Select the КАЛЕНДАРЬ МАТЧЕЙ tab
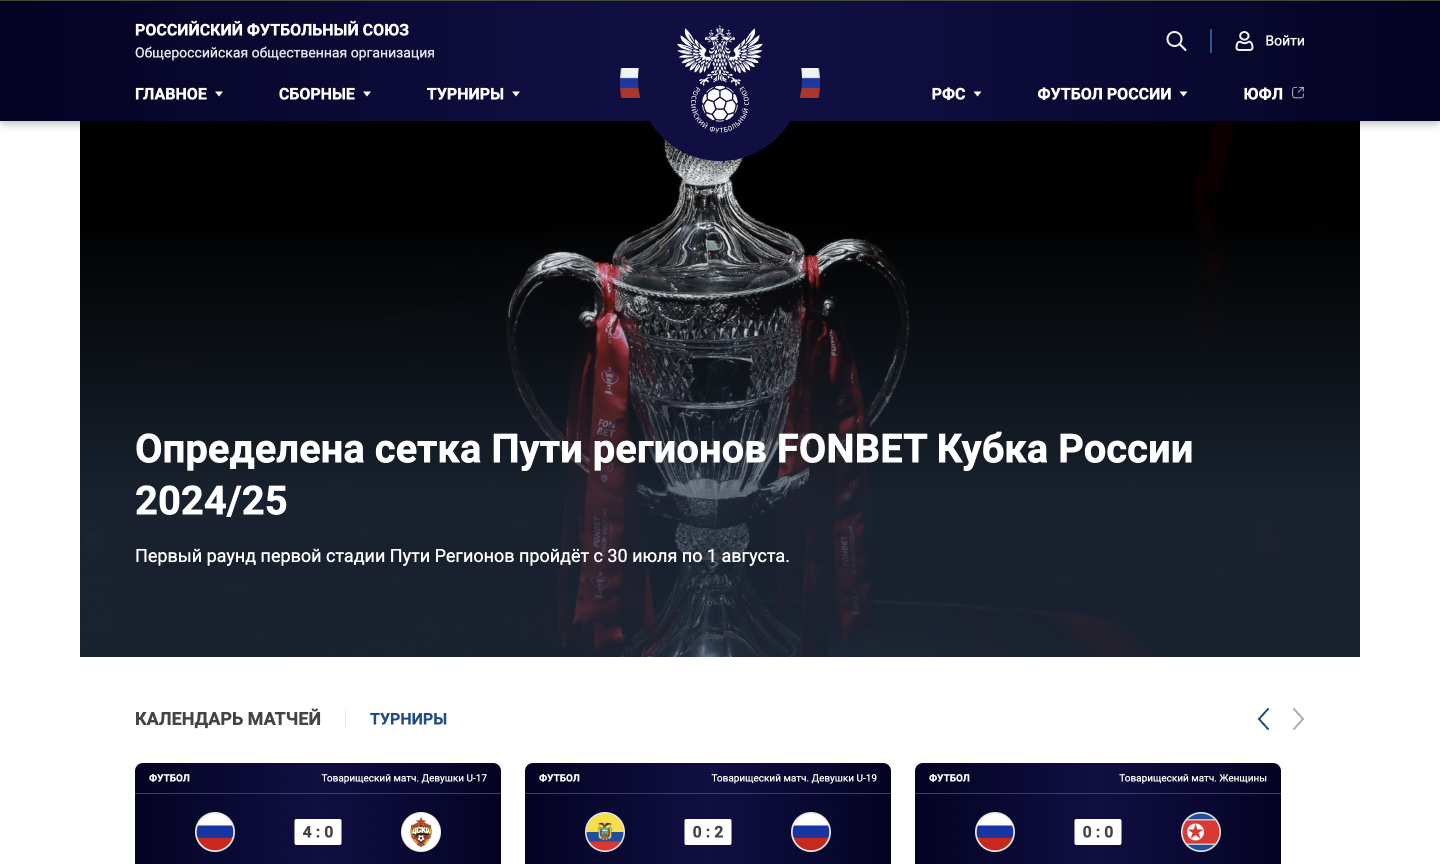This screenshot has width=1440, height=864. tap(228, 719)
